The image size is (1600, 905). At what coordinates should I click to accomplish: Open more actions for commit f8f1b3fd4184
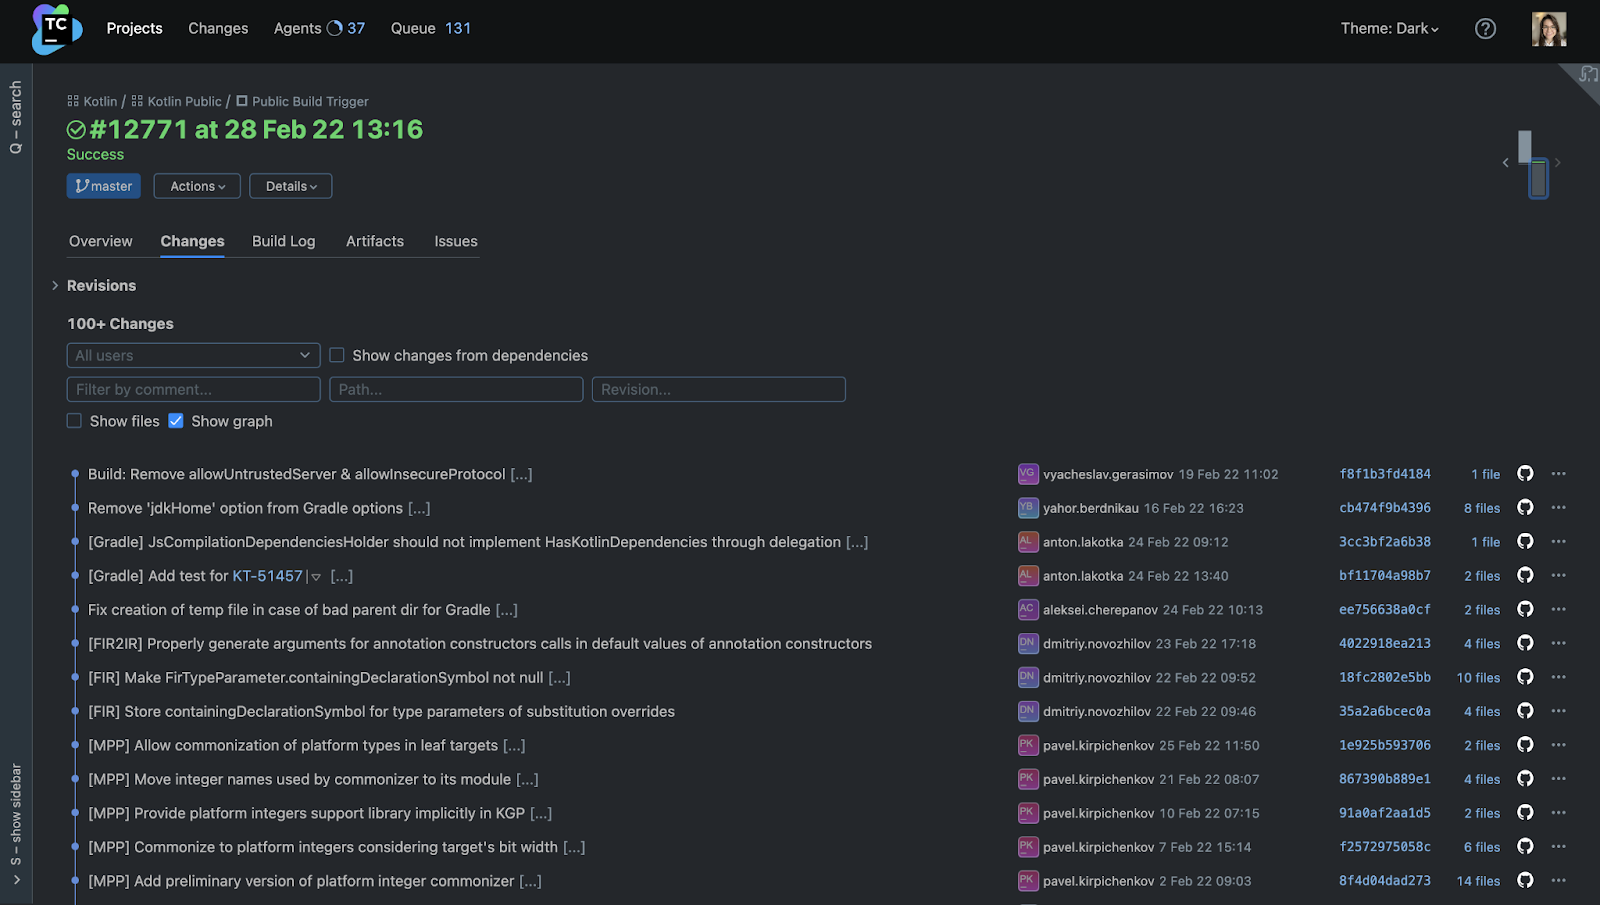(x=1558, y=474)
